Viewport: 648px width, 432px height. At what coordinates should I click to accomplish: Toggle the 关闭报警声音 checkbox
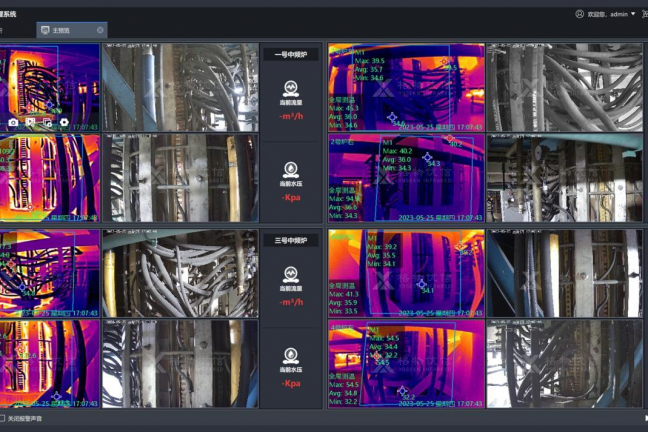pyautogui.click(x=3, y=418)
